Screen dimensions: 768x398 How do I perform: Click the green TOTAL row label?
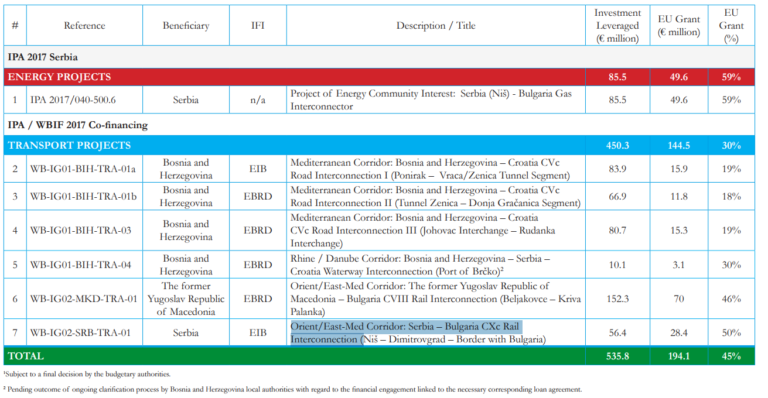pyautogui.click(x=26, y=356)
